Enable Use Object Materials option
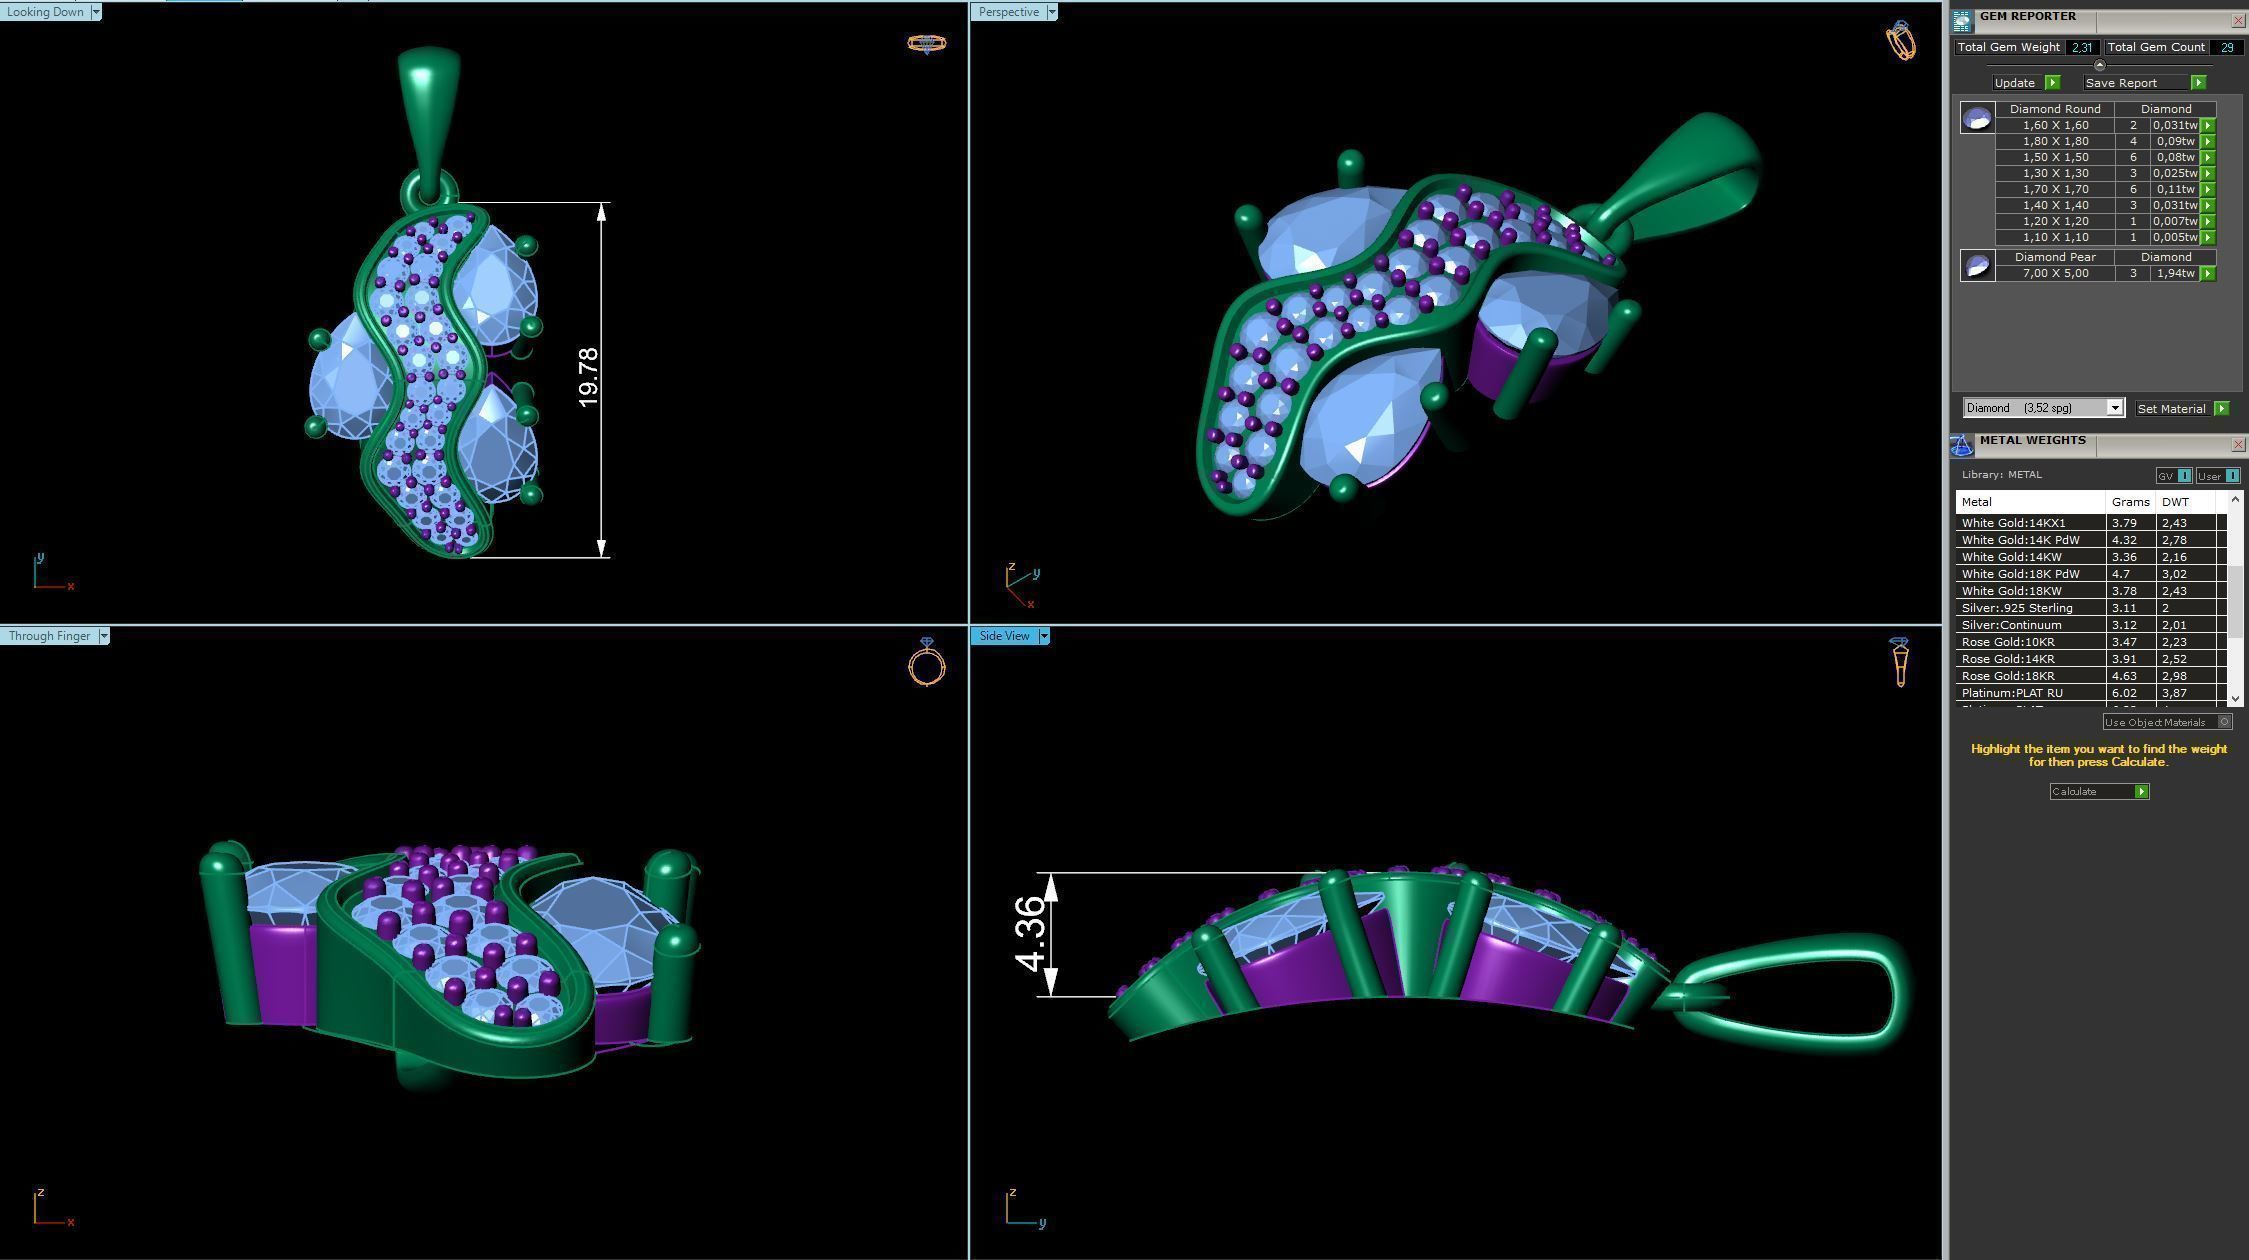Viewport: 2249px width, 1260px height. point(2224,722)
